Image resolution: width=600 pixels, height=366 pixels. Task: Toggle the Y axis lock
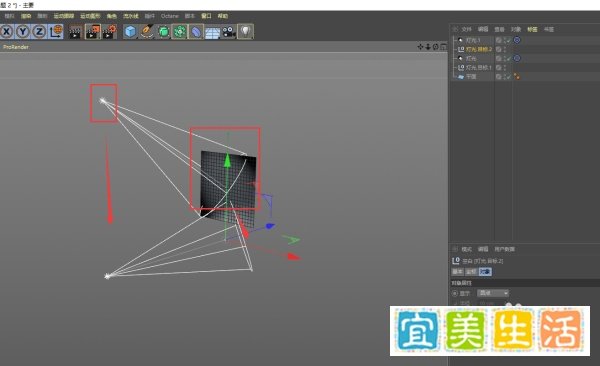tap(23, 31)
